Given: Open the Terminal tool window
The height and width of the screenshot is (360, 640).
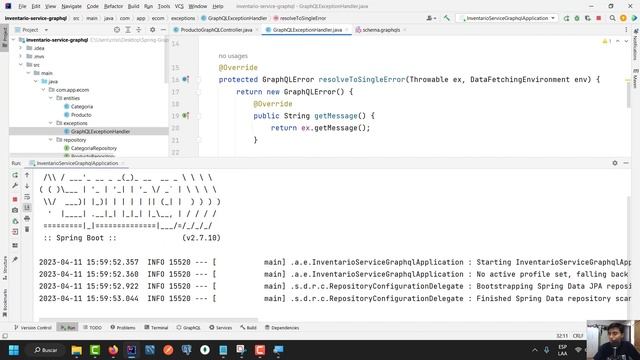Looking at the screenshot, I should pyautogui.click(x=156, y=327).
